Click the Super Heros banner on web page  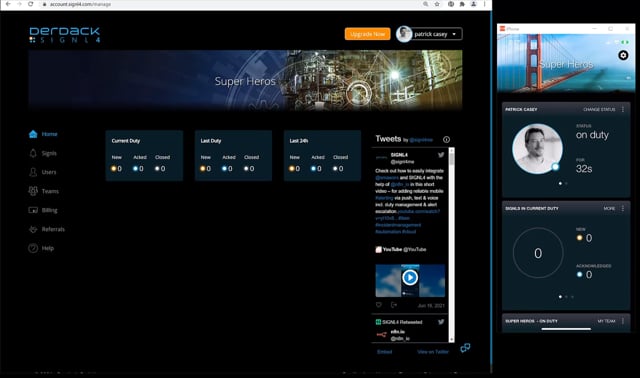[x=245, y=80]
